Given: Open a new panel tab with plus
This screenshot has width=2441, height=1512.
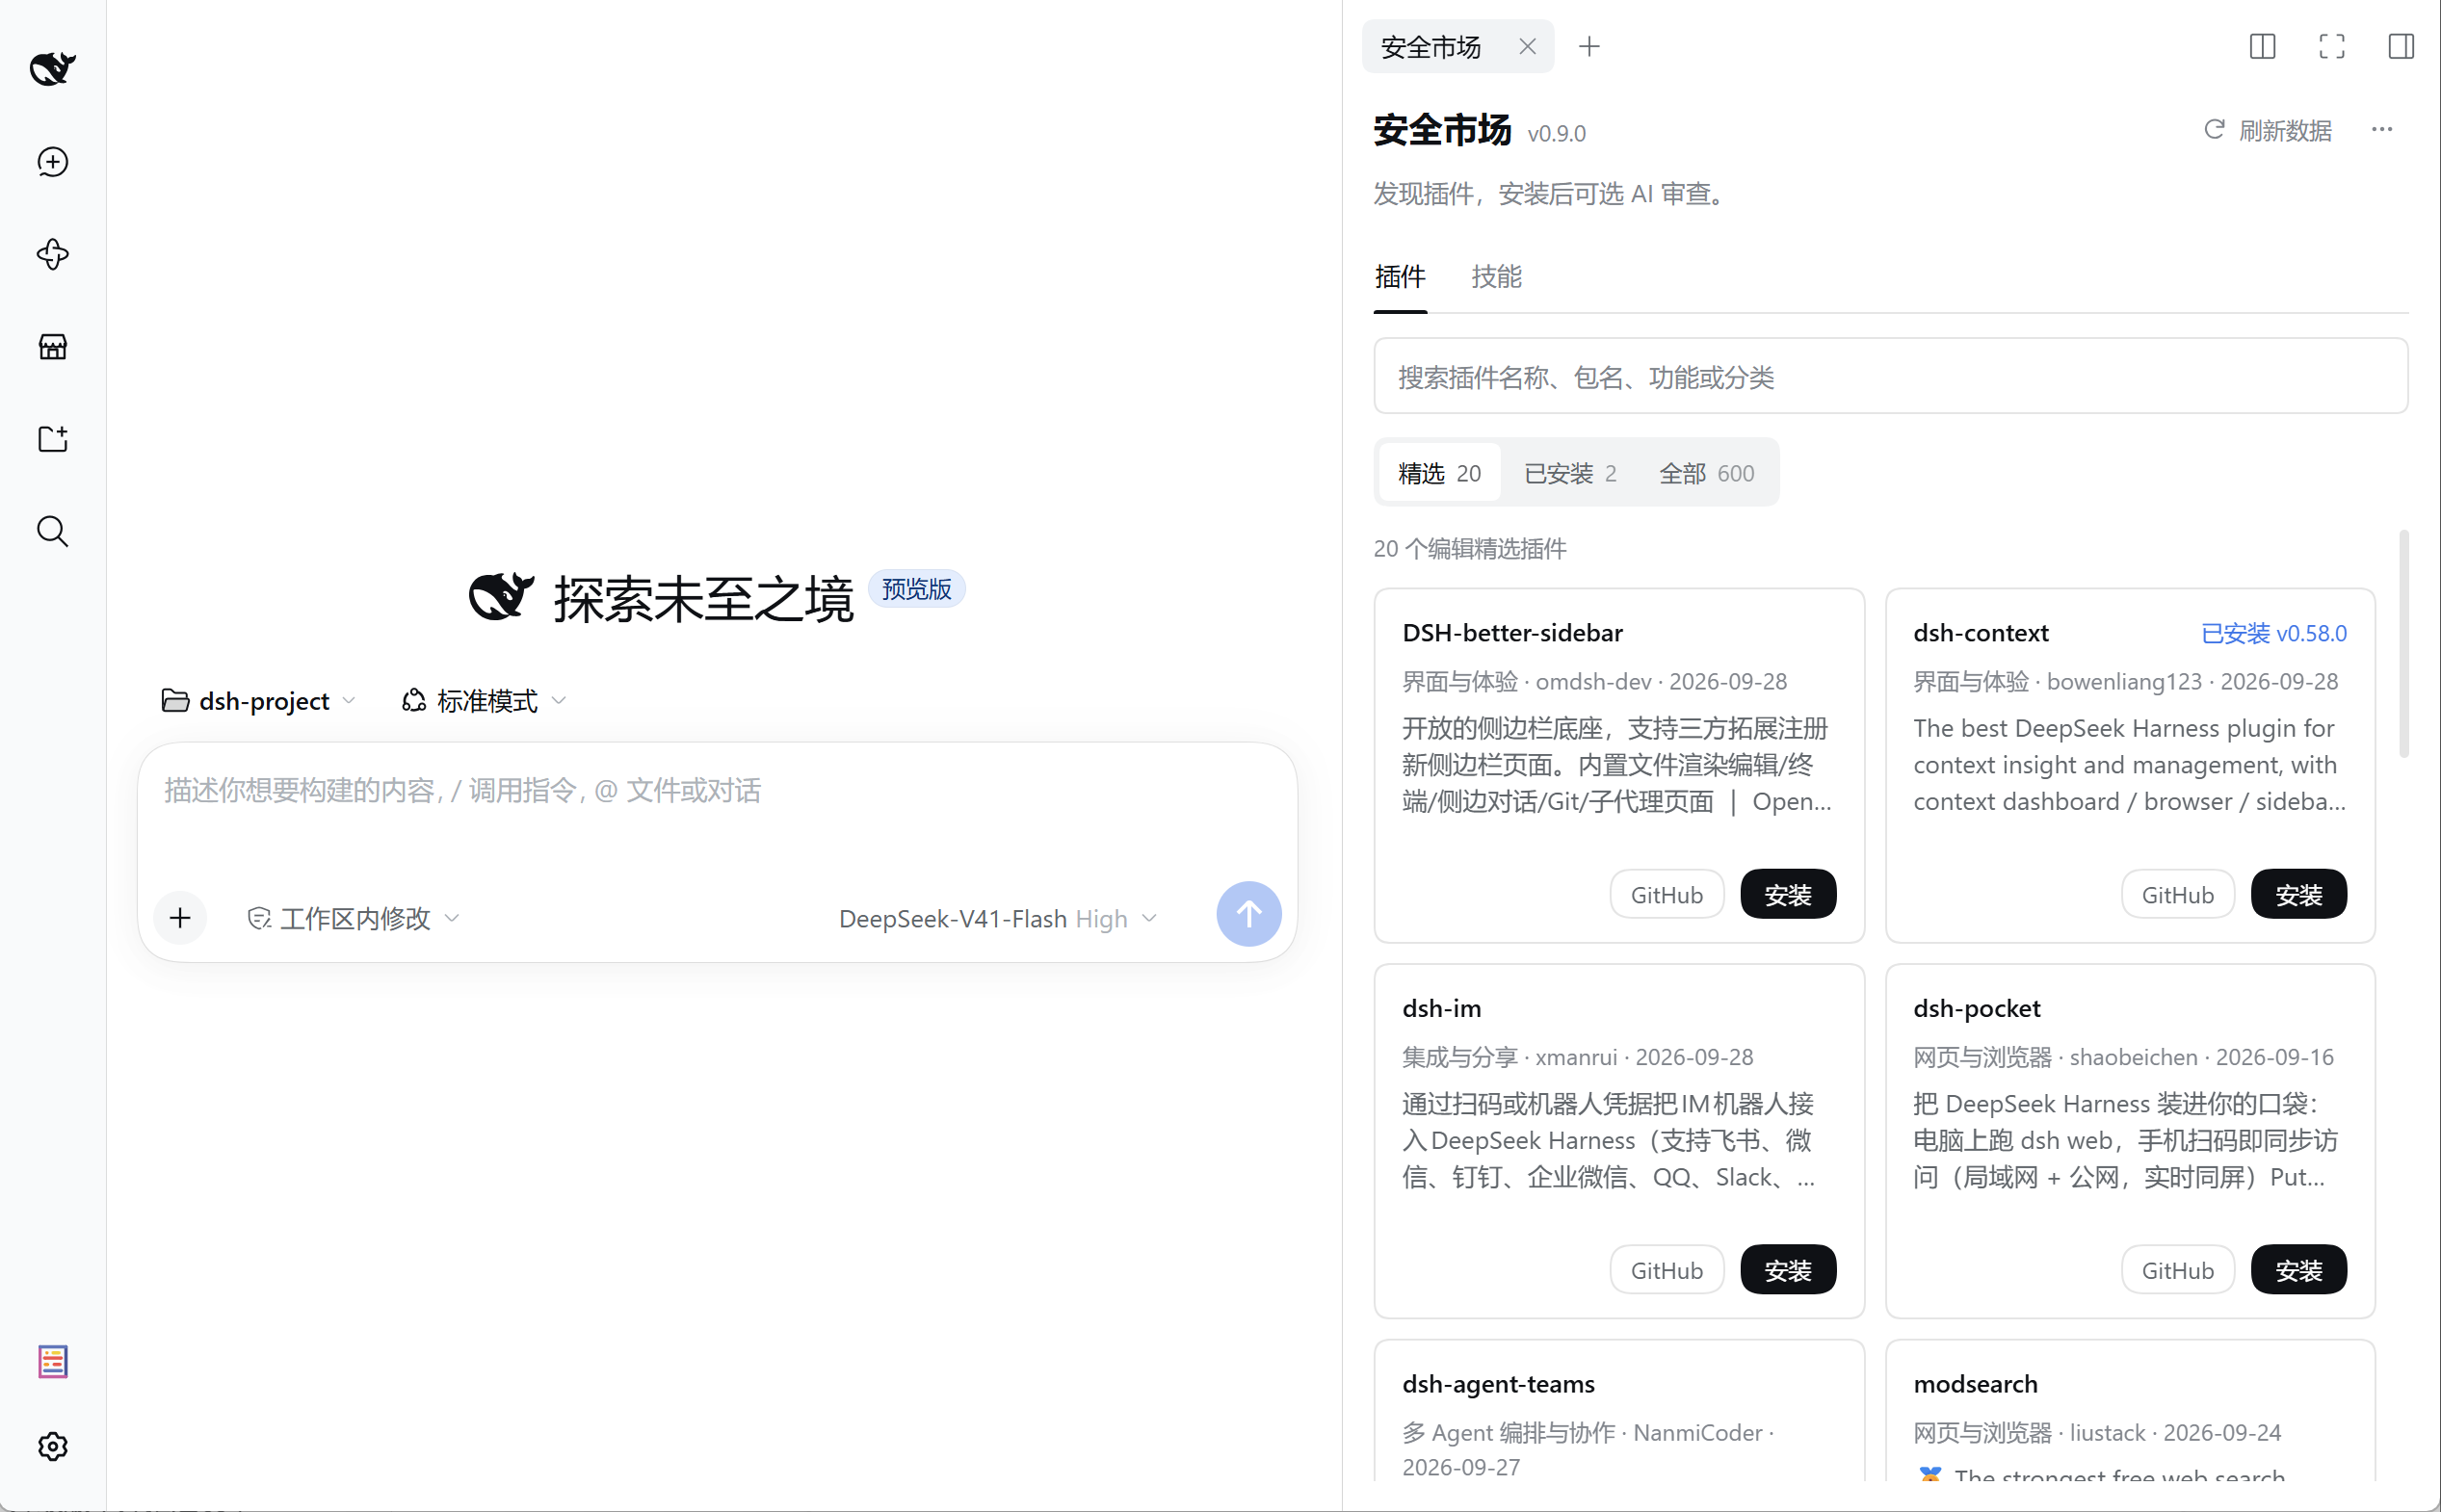Looking at the screenshot, I should click(x=1589, y=46).
